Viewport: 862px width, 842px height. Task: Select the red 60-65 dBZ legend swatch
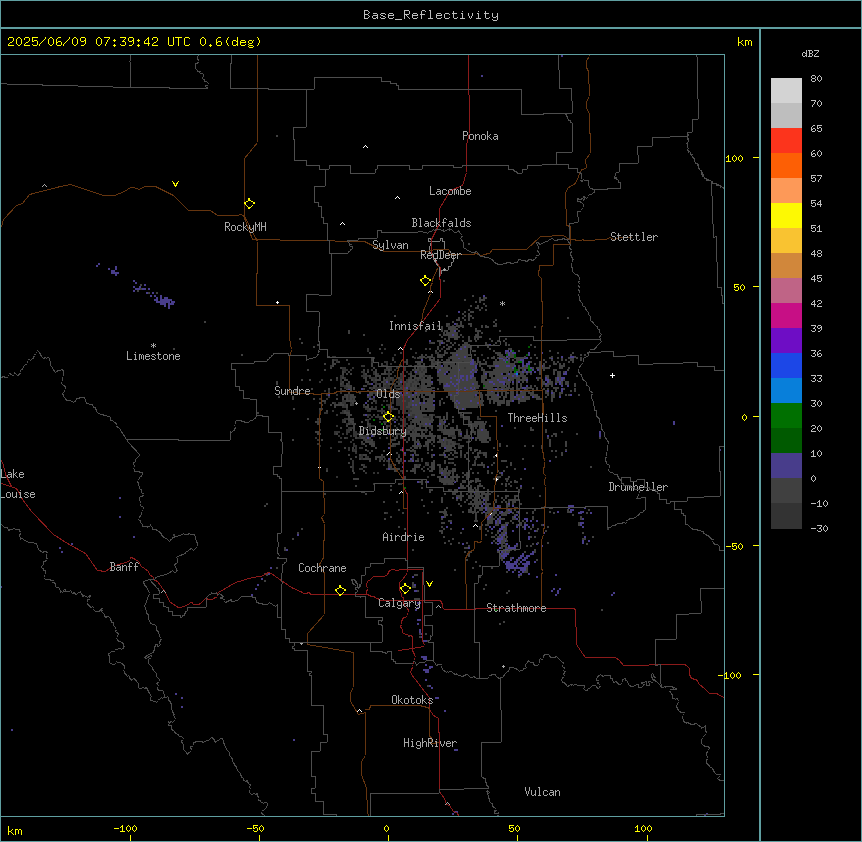[x=786, y=141]
